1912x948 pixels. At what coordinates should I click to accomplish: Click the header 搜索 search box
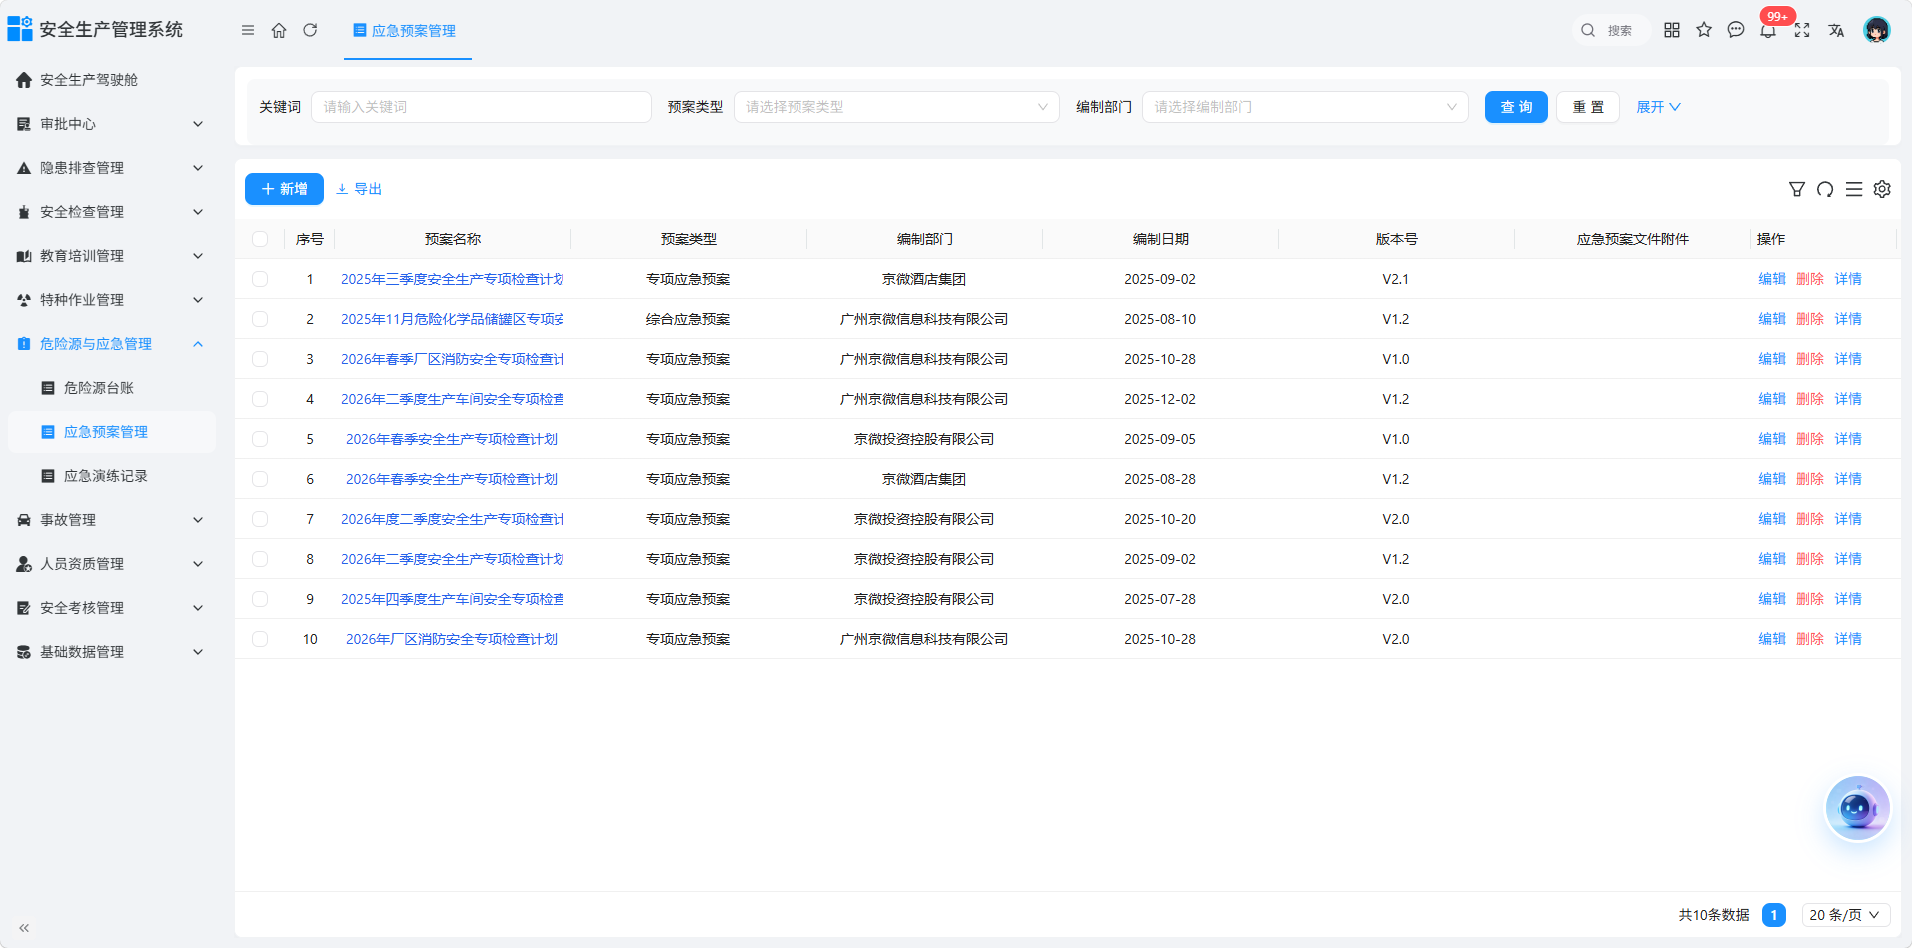pyautogui.click(x=1610, y=30)
